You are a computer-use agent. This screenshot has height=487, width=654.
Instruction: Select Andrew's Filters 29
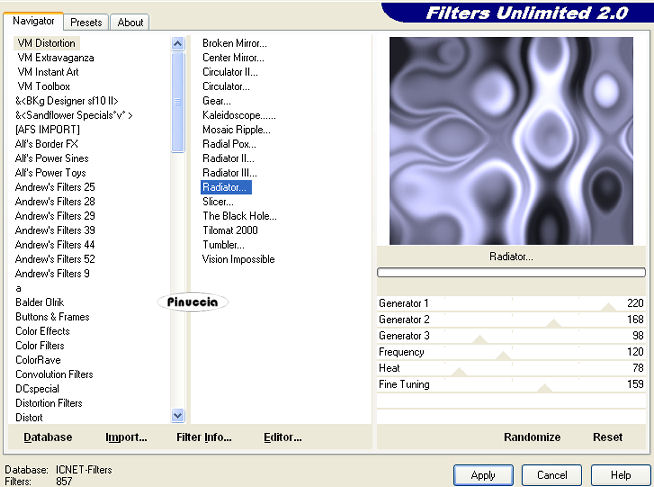[55, 216]
